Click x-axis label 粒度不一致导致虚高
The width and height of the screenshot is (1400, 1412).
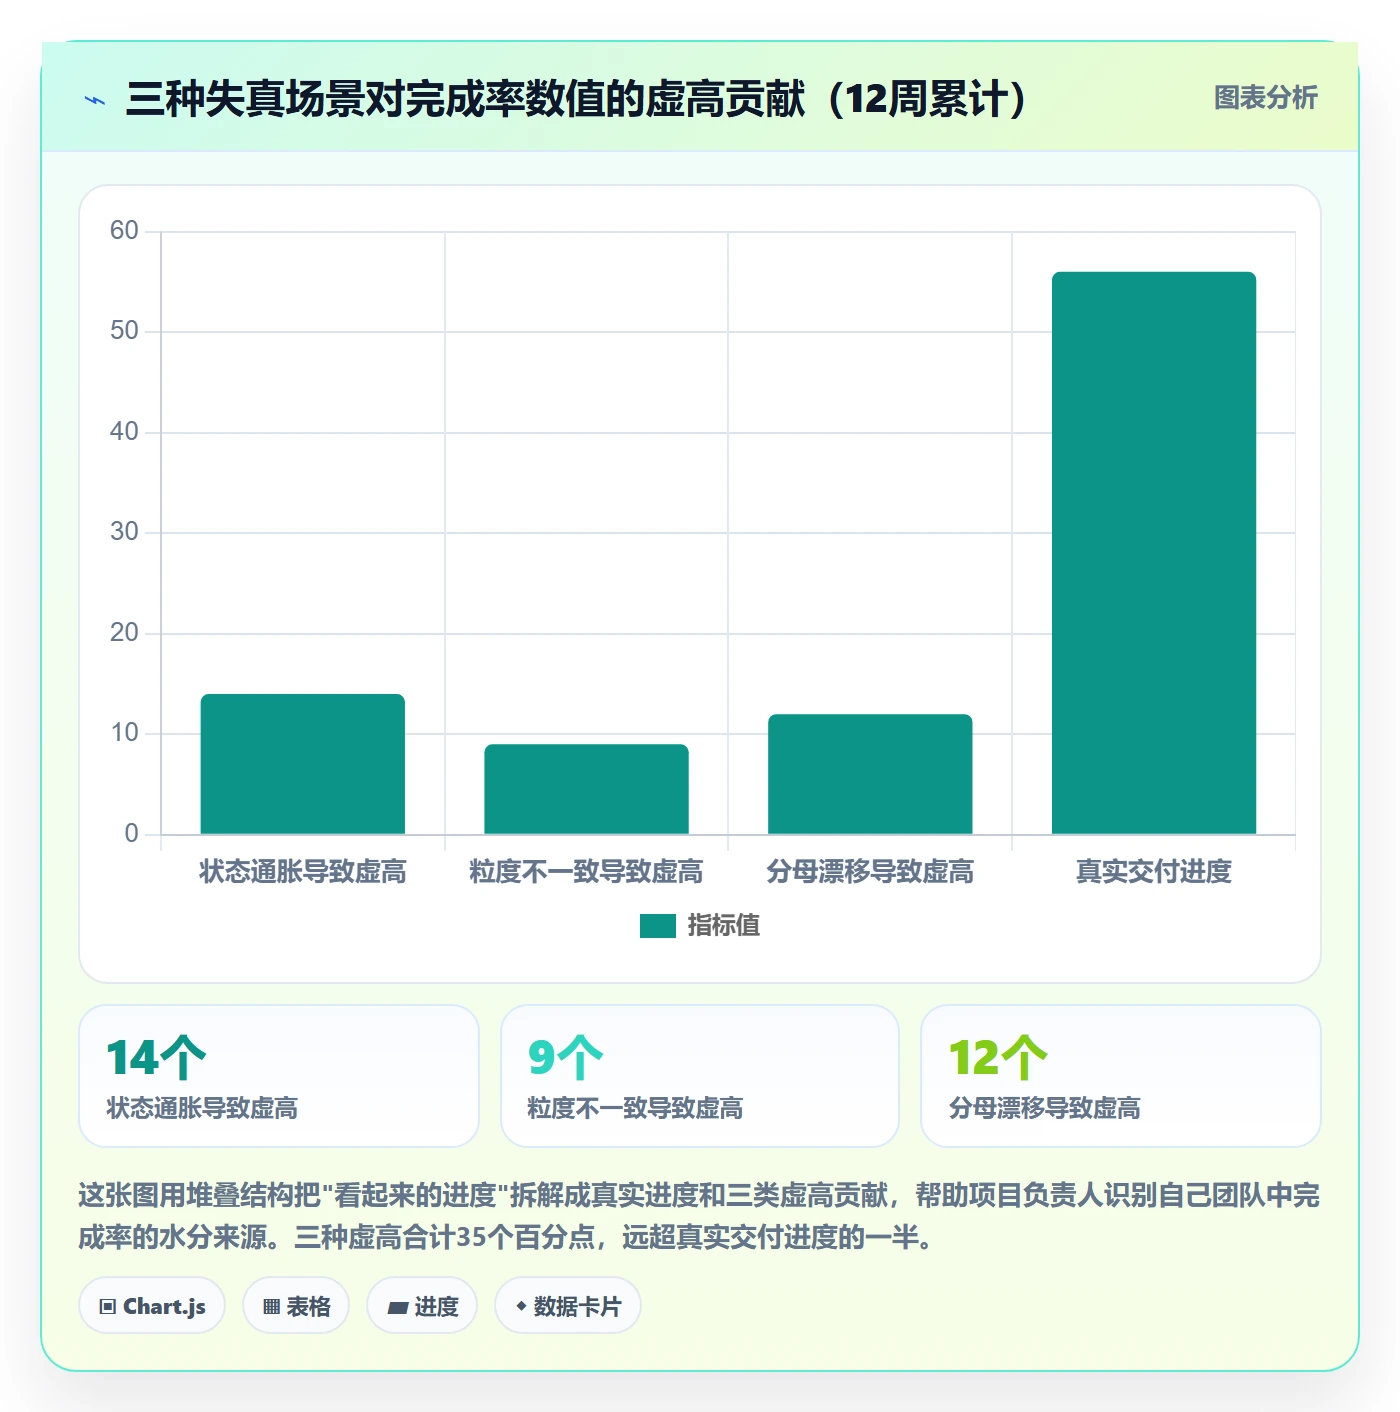[x=587, y=872]
